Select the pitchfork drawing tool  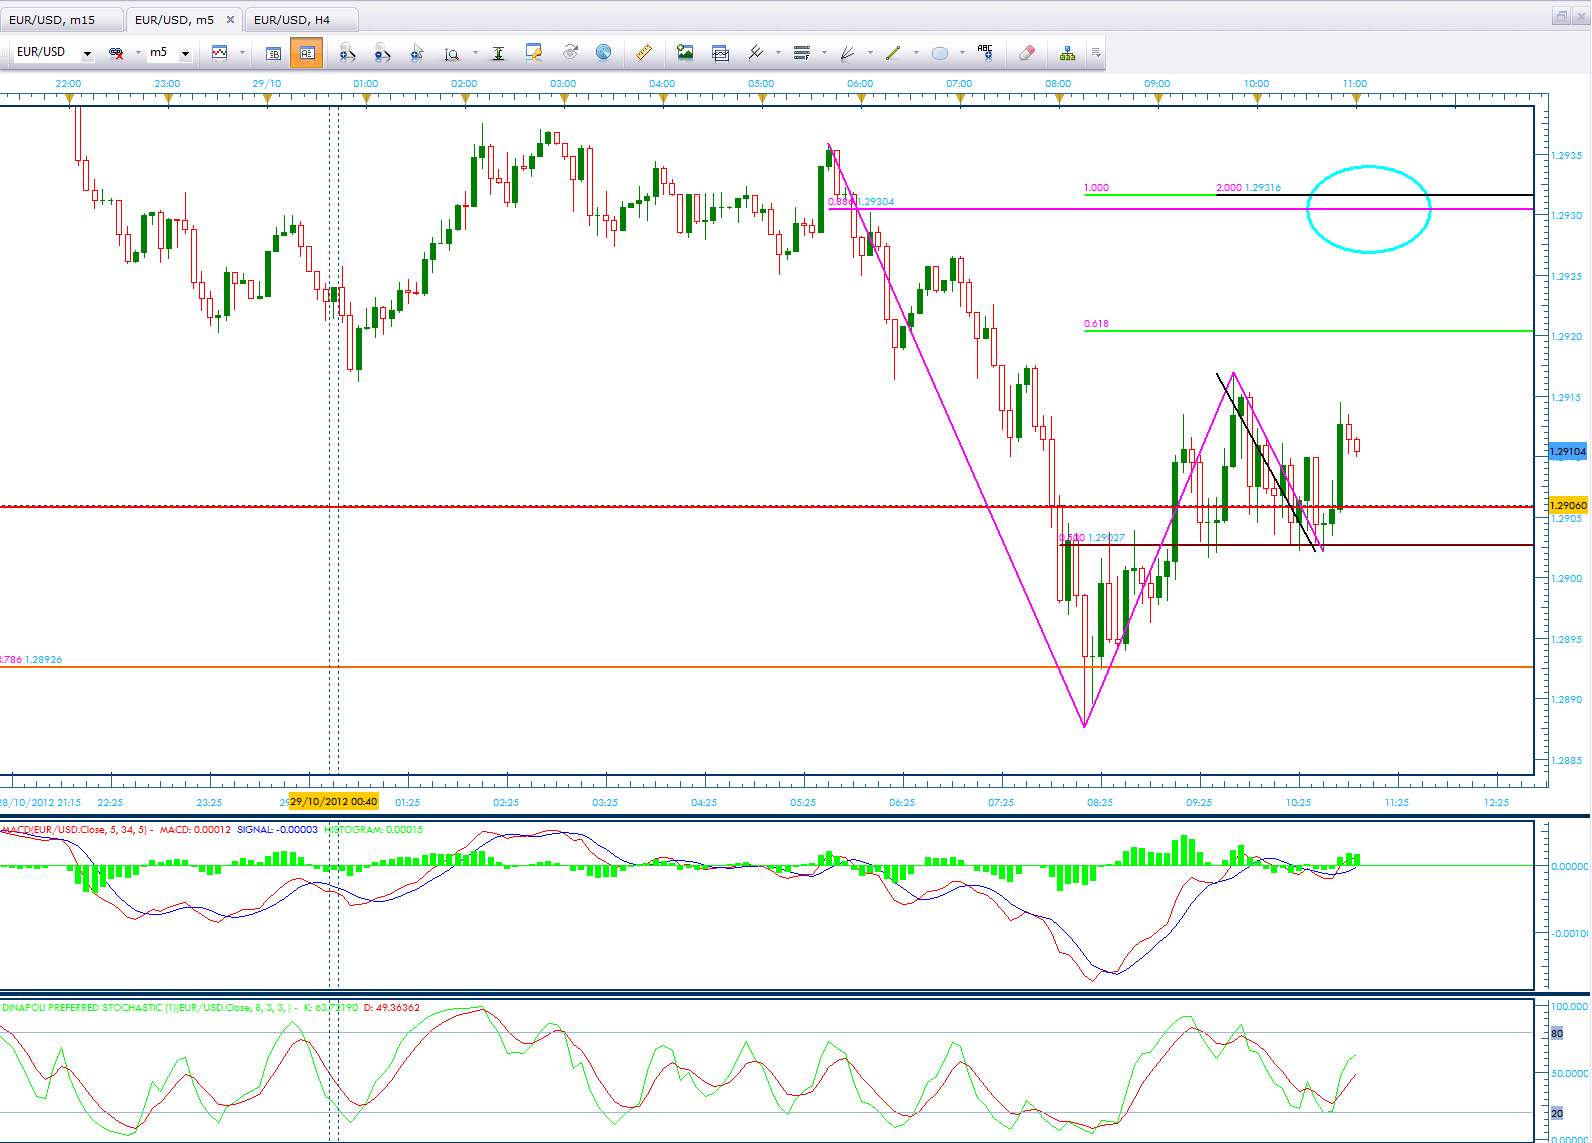[756, 53]
